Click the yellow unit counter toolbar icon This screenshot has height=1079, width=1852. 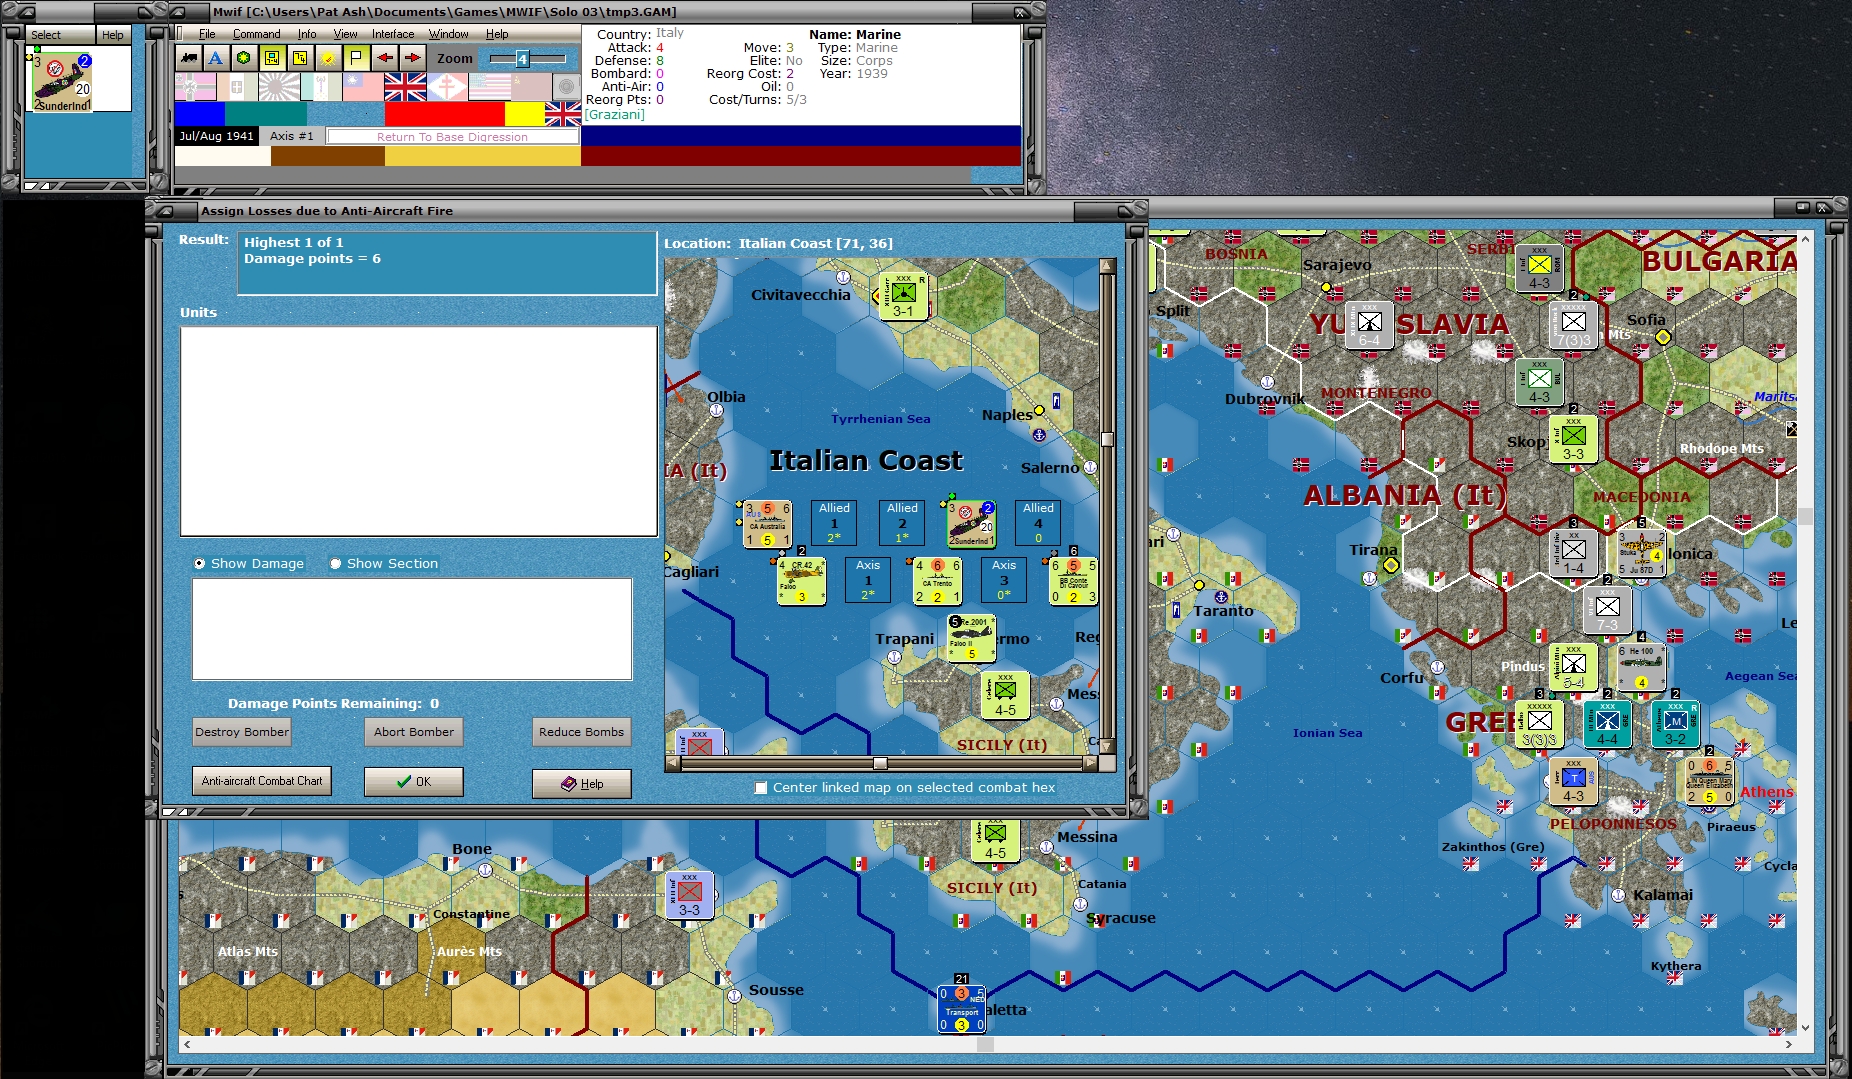coord(271,58)
